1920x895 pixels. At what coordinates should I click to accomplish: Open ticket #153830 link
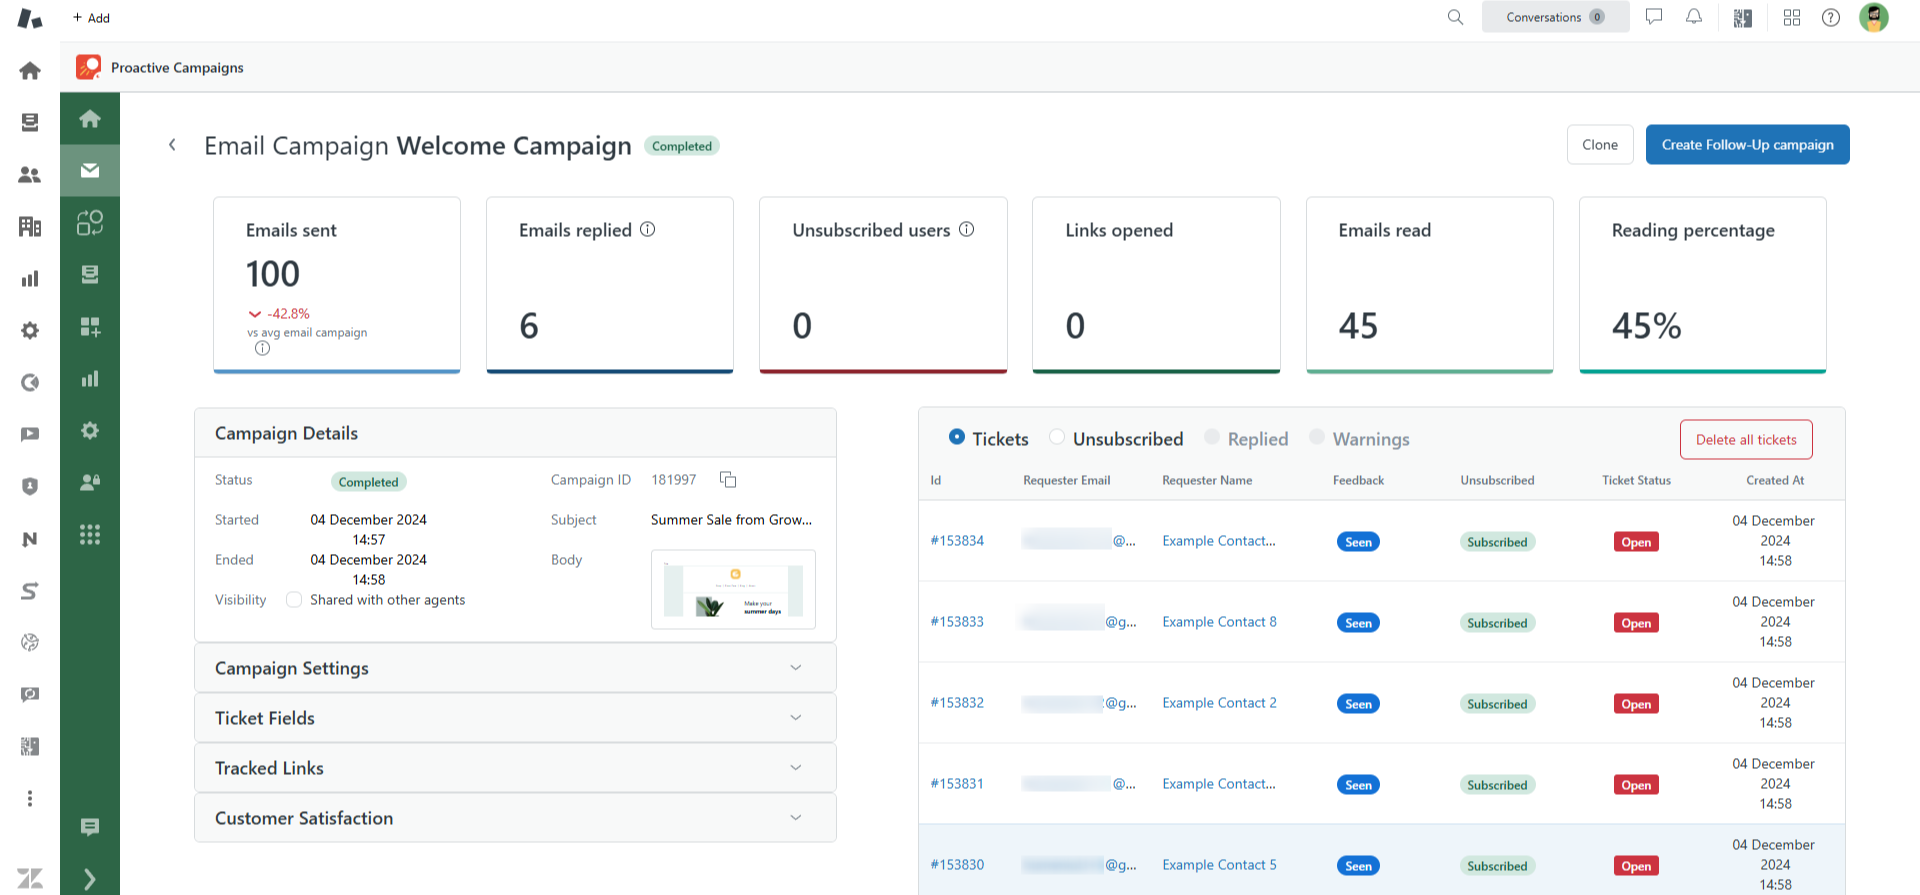coord(957,865)
